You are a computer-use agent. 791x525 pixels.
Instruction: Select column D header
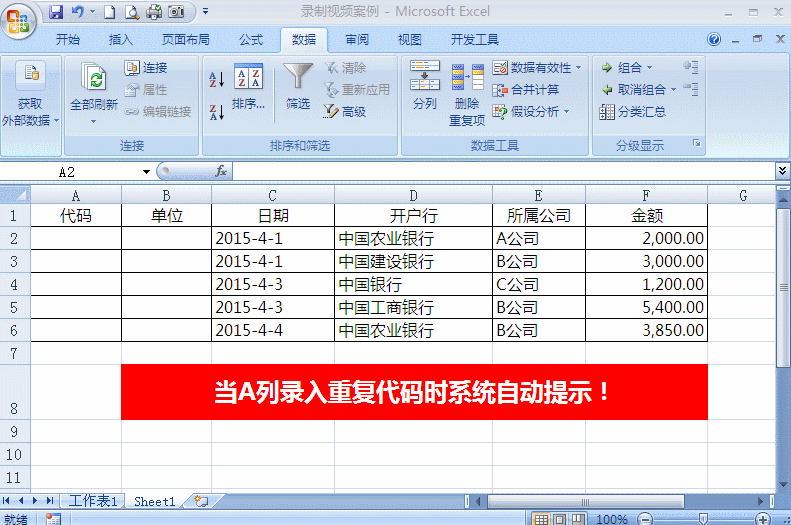click(x=413, y=195)
